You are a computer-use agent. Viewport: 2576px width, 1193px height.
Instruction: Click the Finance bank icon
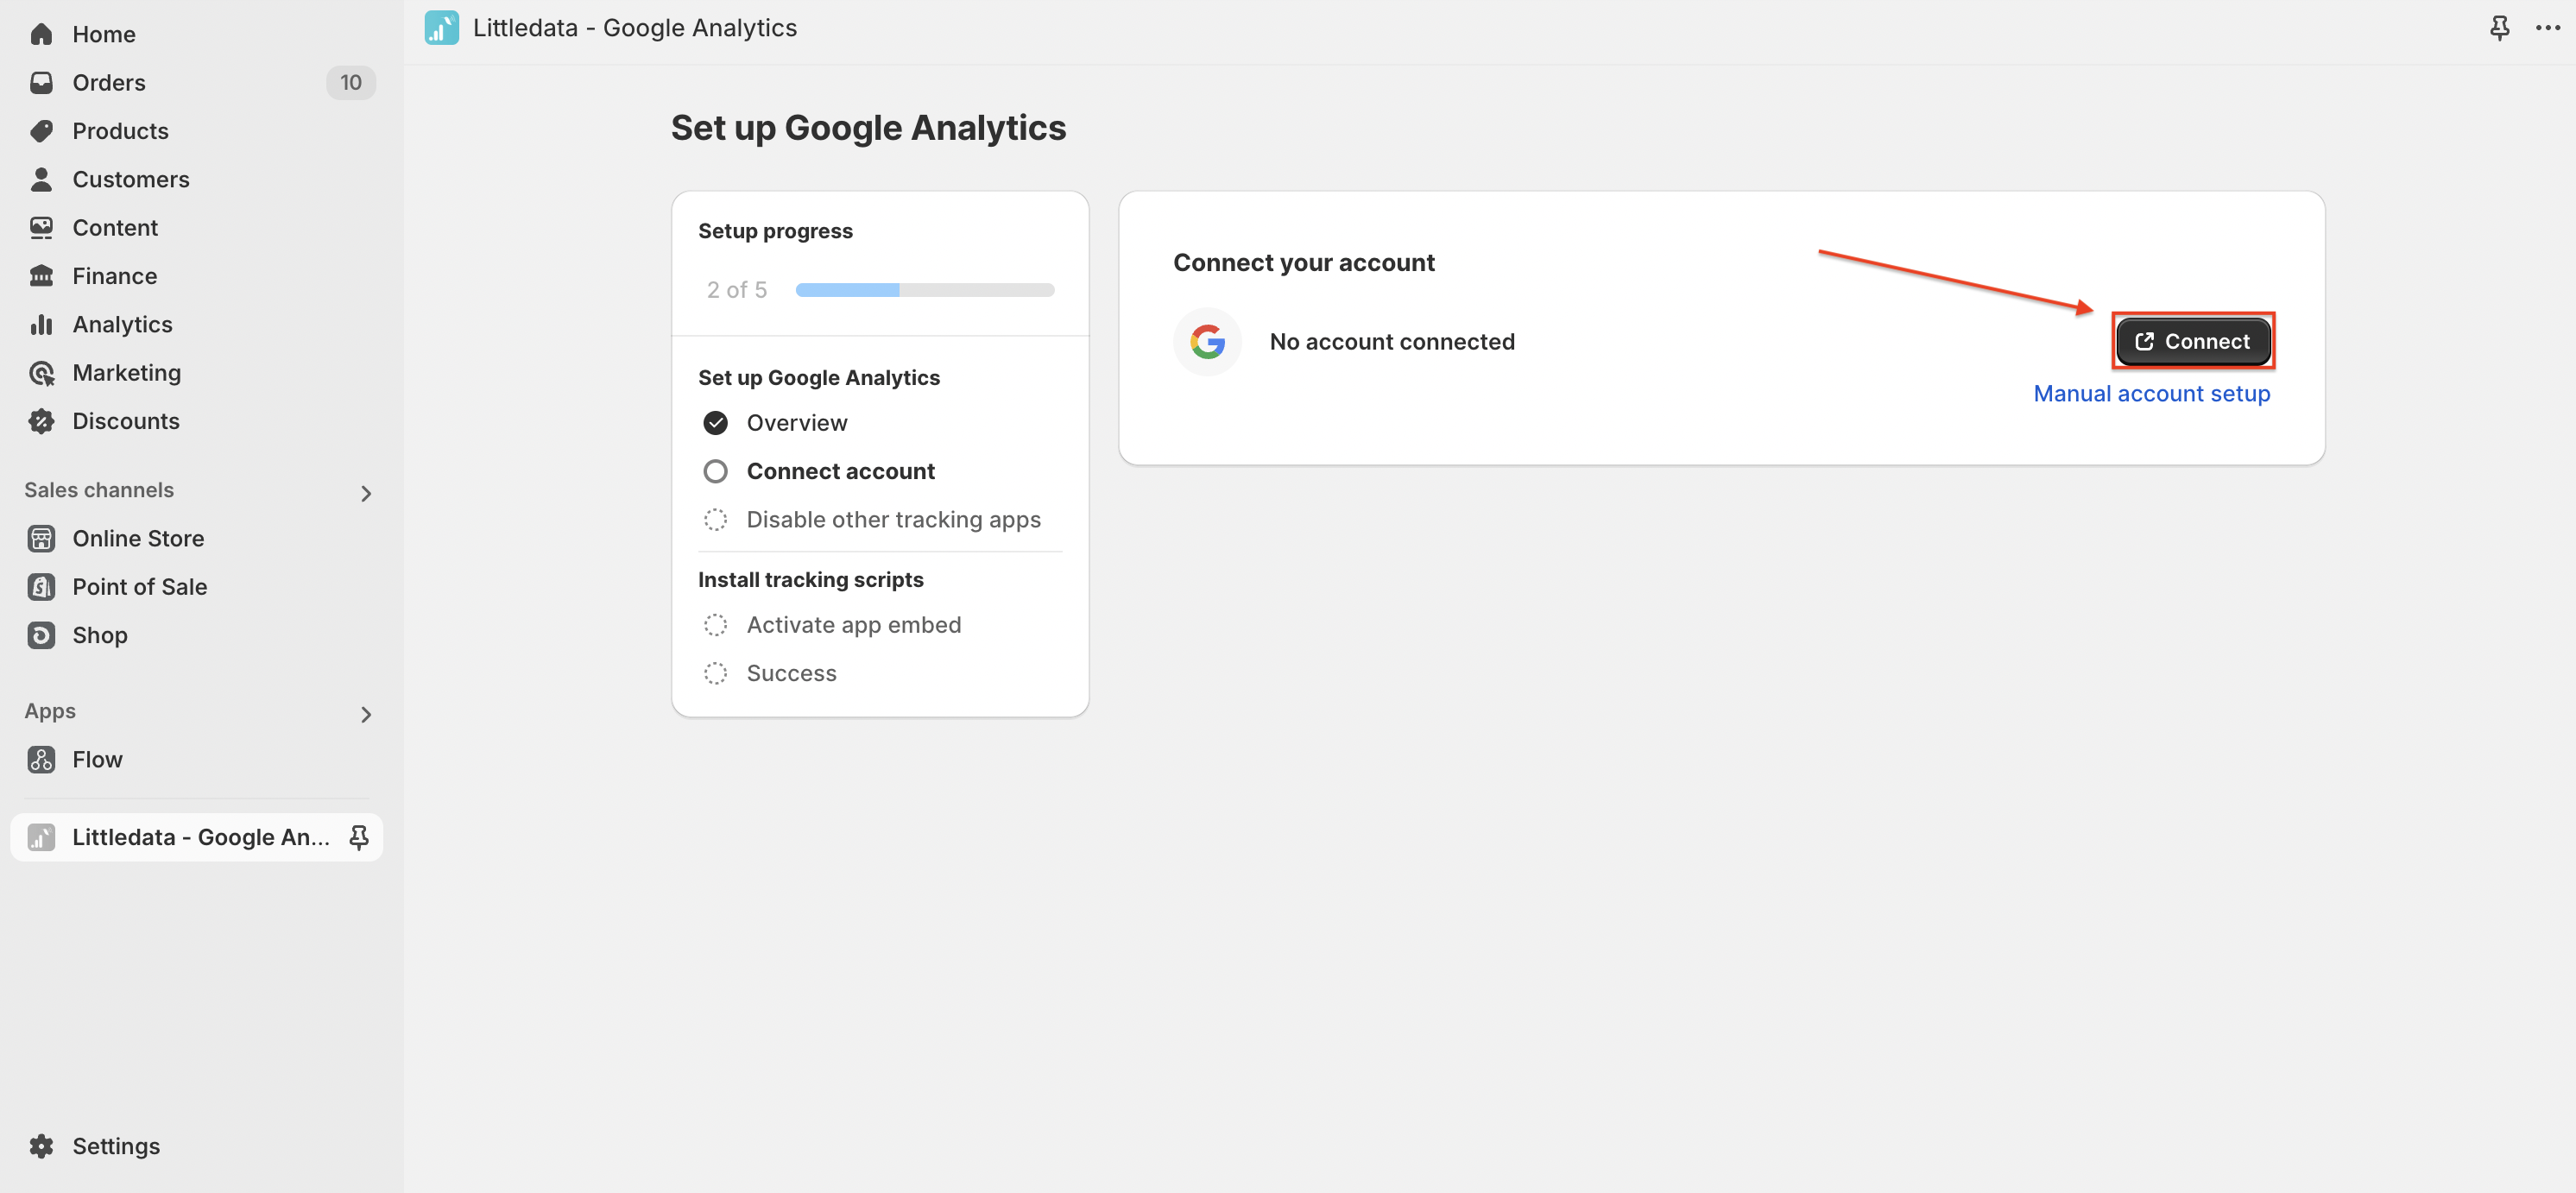click(x=41, y=276)
